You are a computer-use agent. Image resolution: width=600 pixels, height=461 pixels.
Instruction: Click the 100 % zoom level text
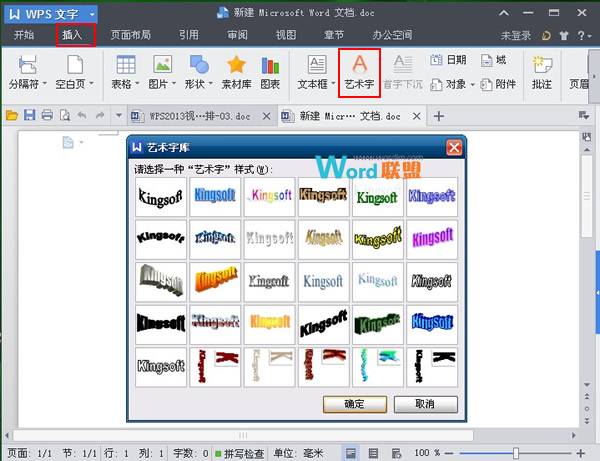click(x=427, y=453)
